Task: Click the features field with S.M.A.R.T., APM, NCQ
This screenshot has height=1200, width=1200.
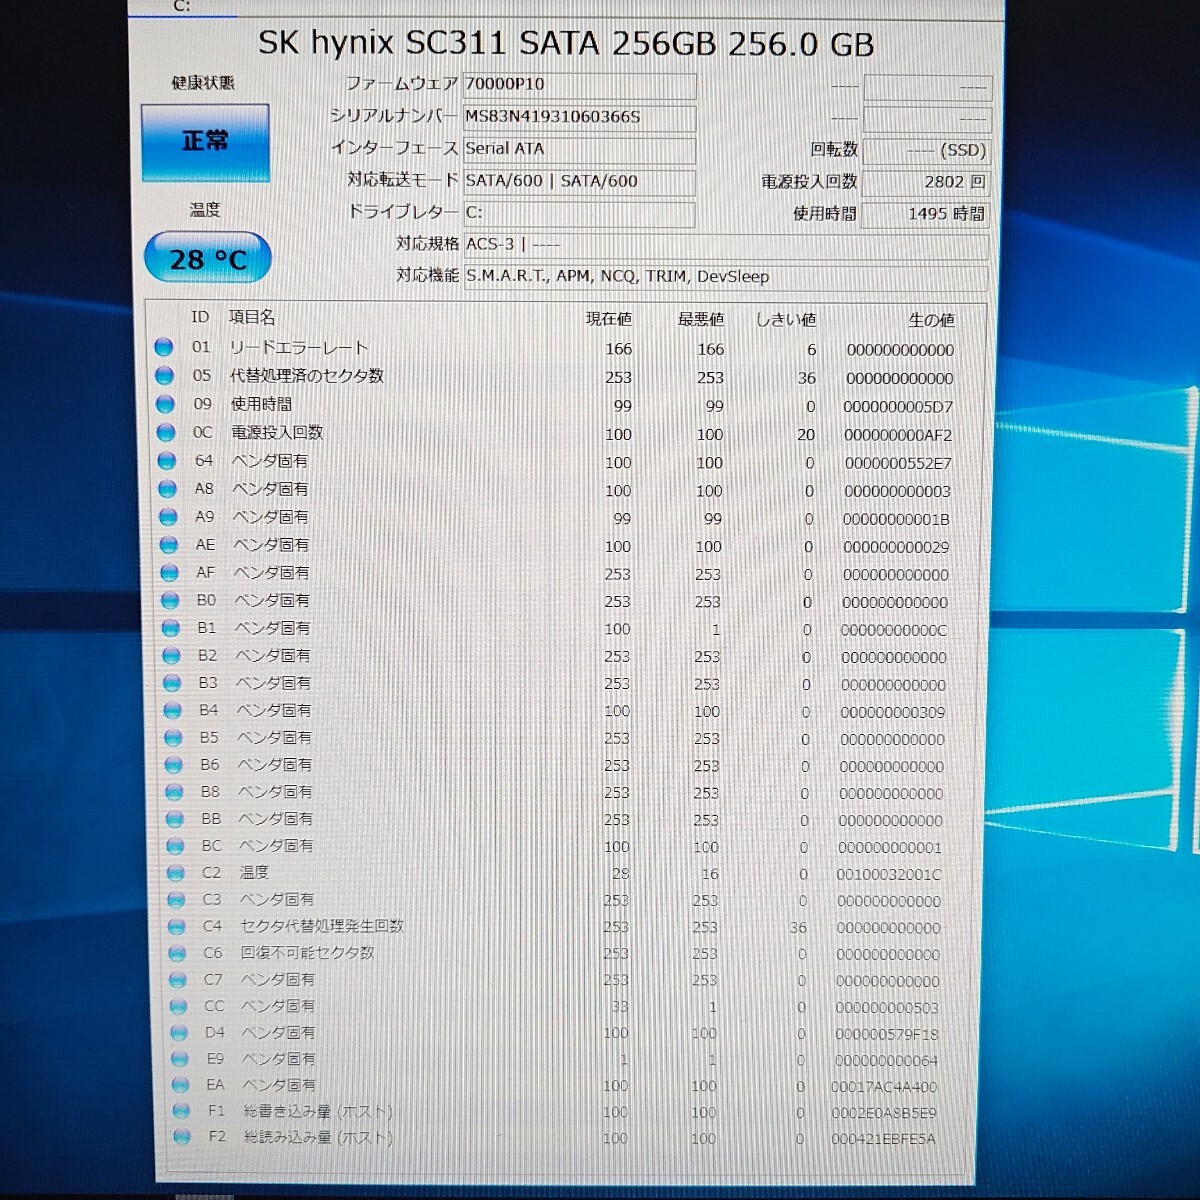Action: click(x=726, y=276)
